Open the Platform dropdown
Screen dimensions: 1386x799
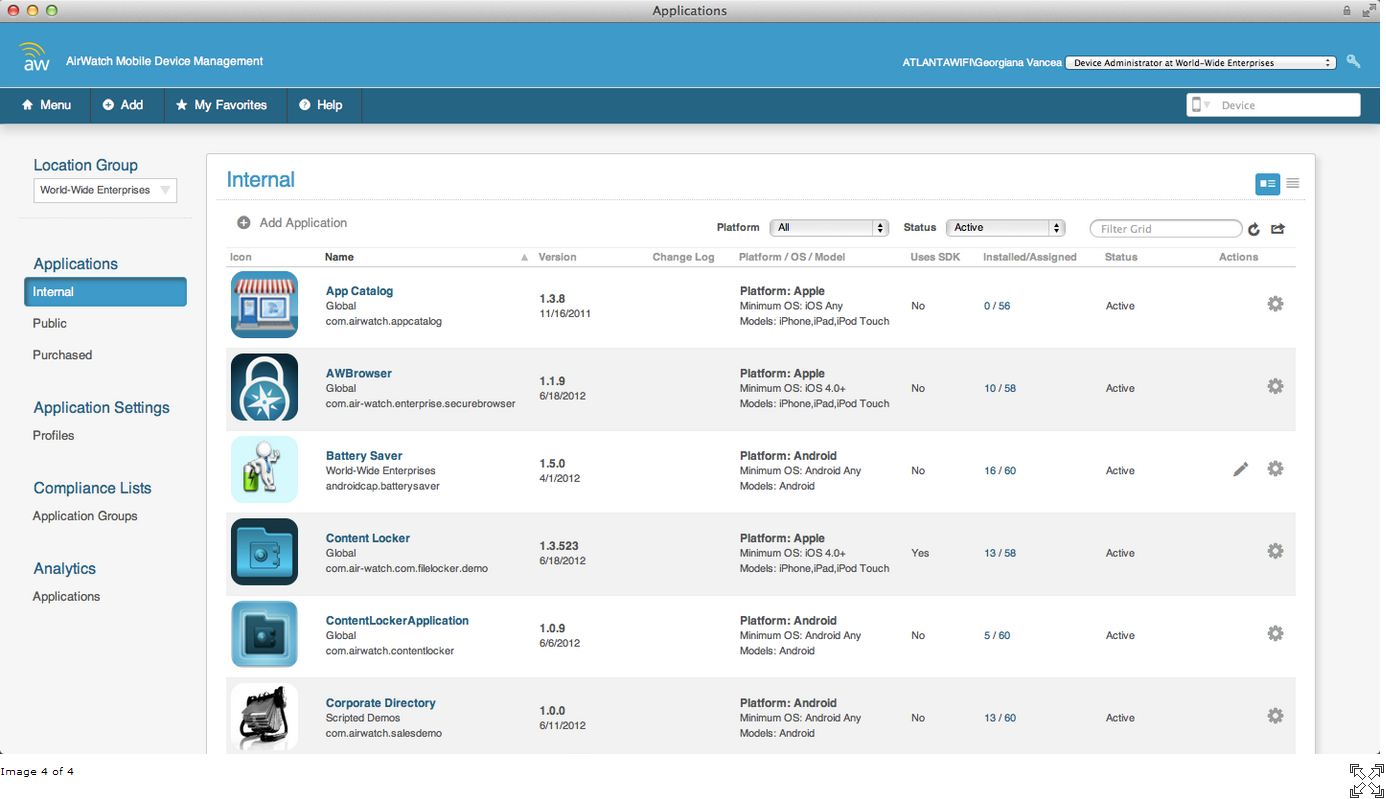click(829, 227)
